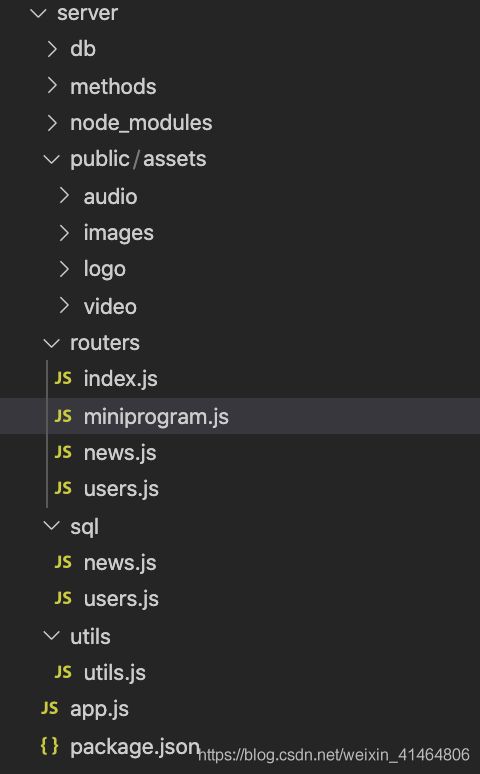Expand the db folder chevron
Viewport: 480px width, 774px height.
(x=52, y=49)
